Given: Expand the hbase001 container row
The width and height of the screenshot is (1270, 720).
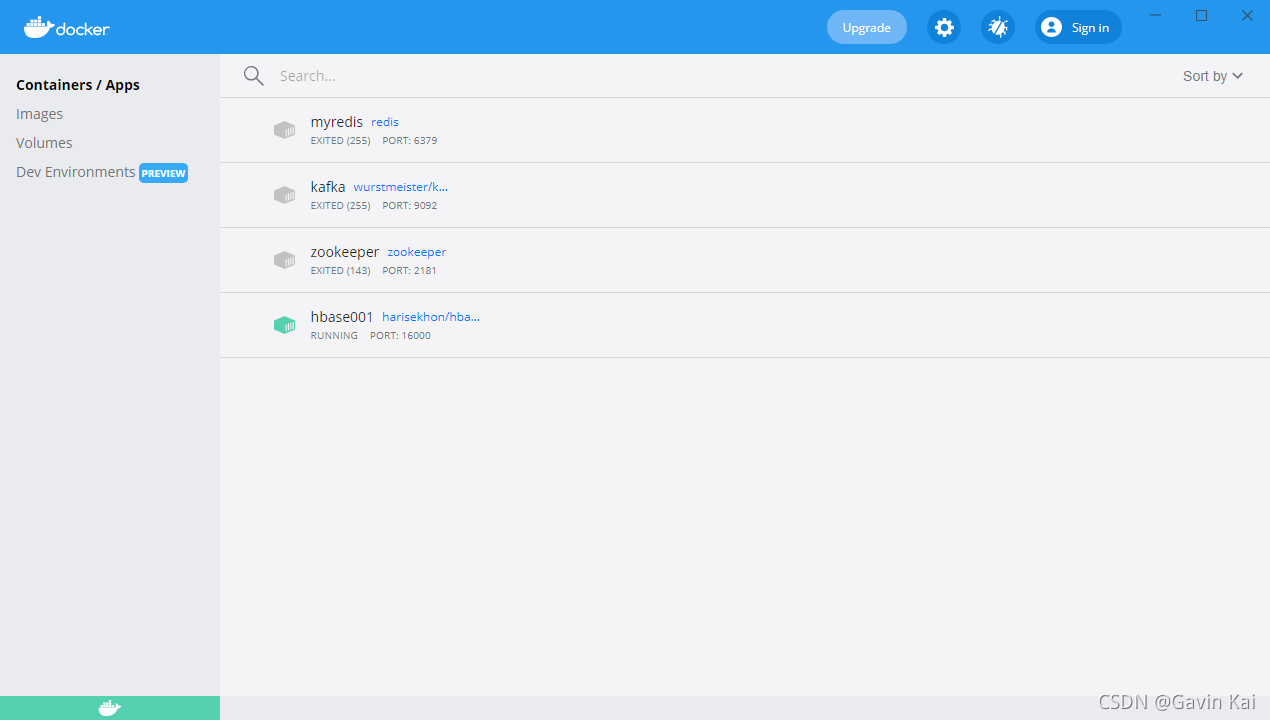Looking at the screenshot, I should 700,325.
